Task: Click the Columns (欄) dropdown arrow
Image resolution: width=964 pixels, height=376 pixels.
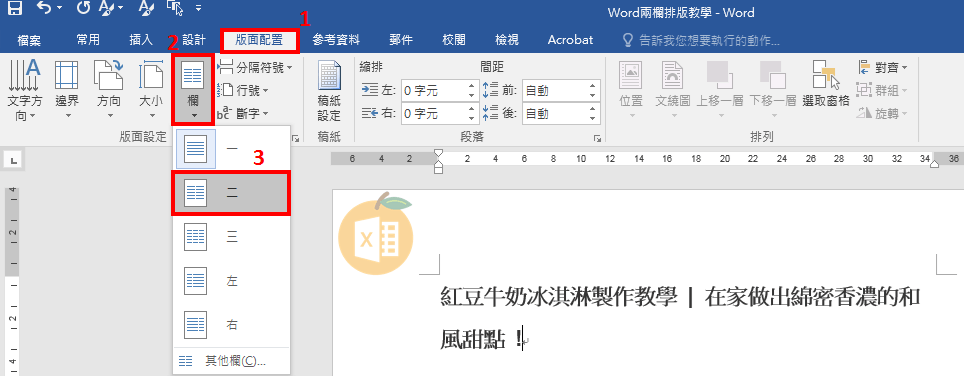Action: (194, 115)
